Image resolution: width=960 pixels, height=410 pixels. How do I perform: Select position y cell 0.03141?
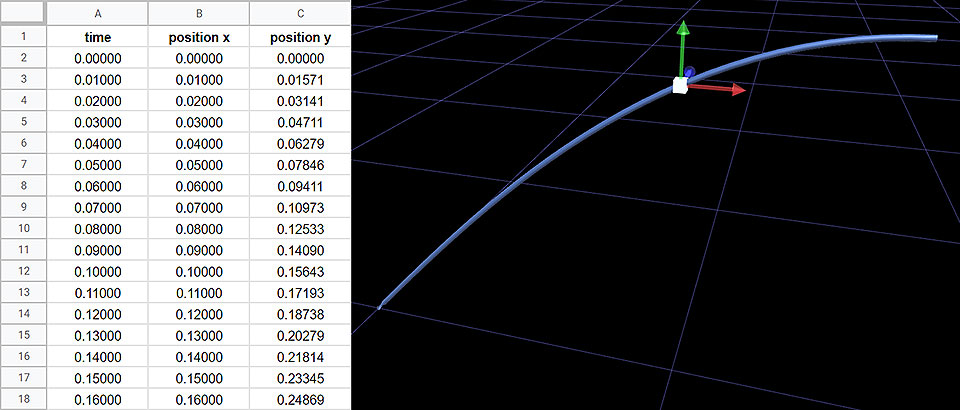300,101
